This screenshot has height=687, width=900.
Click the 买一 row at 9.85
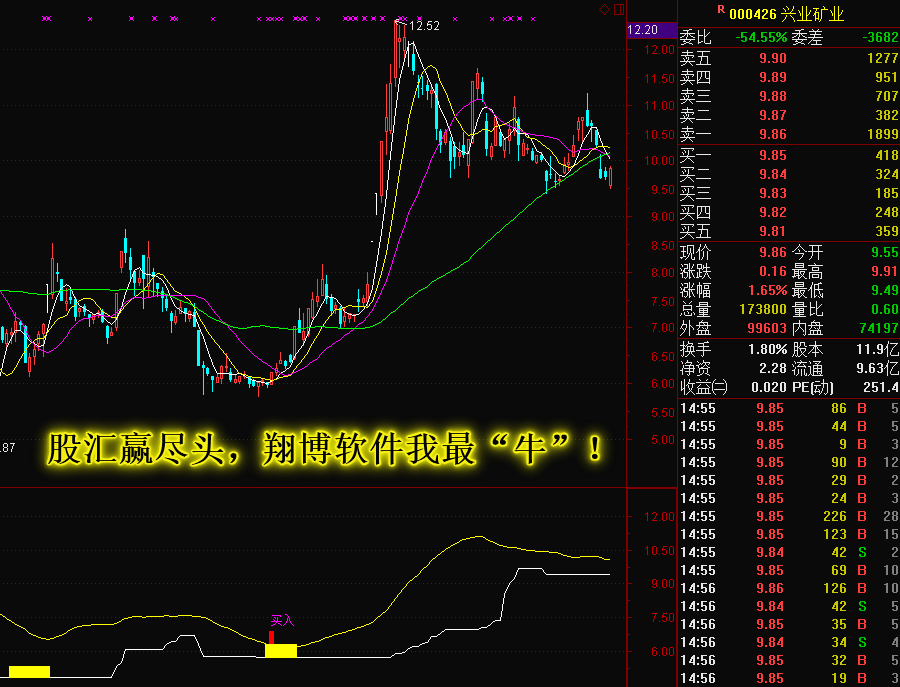tap(789, 155)
